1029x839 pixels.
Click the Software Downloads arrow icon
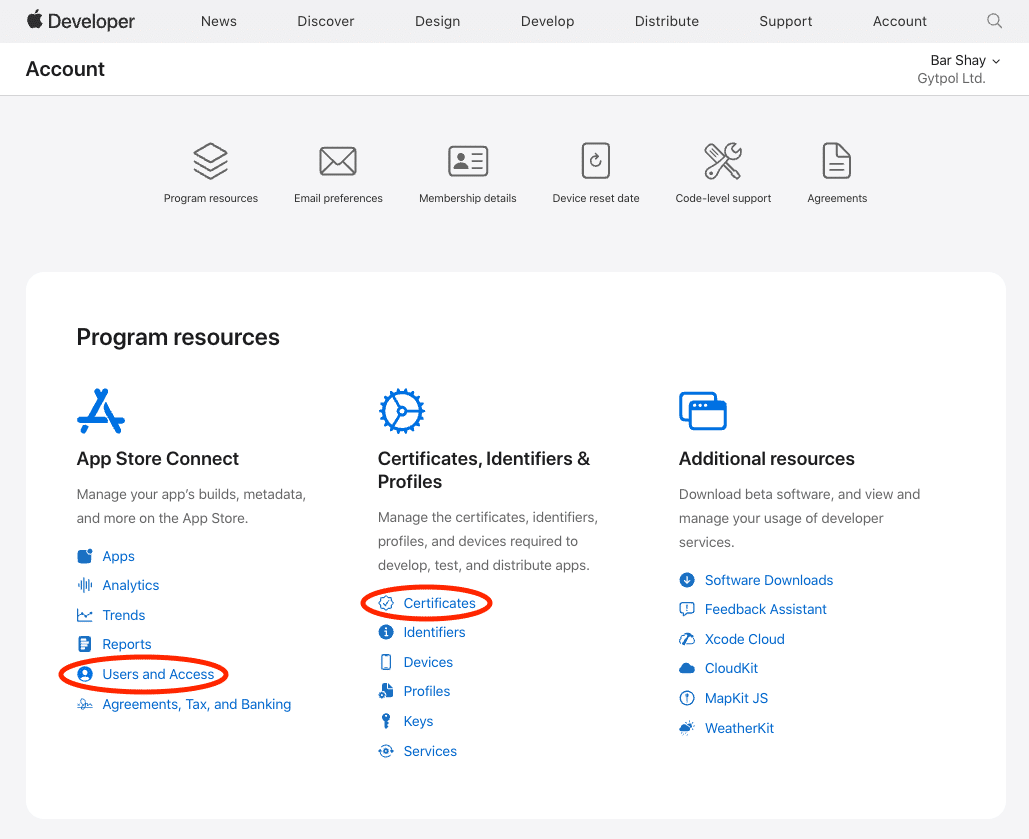687,580
